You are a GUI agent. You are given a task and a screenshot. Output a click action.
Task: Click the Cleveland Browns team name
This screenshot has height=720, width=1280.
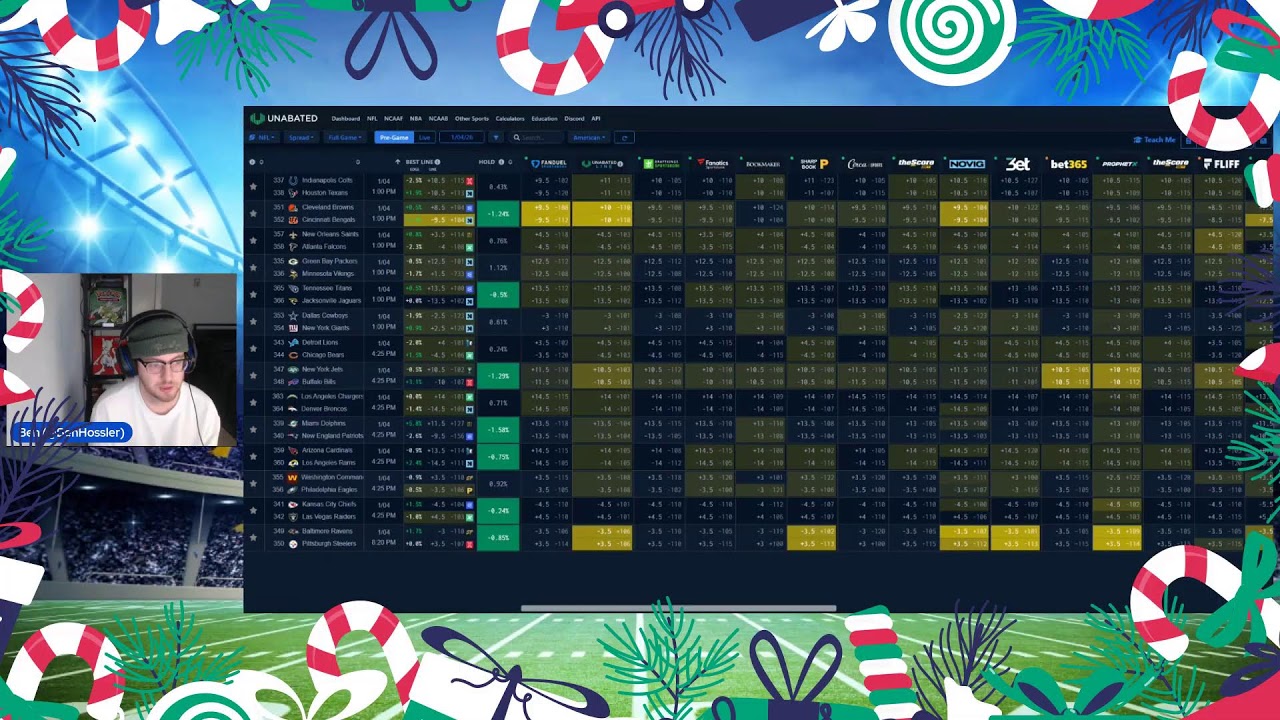click(x=328, y=208)
